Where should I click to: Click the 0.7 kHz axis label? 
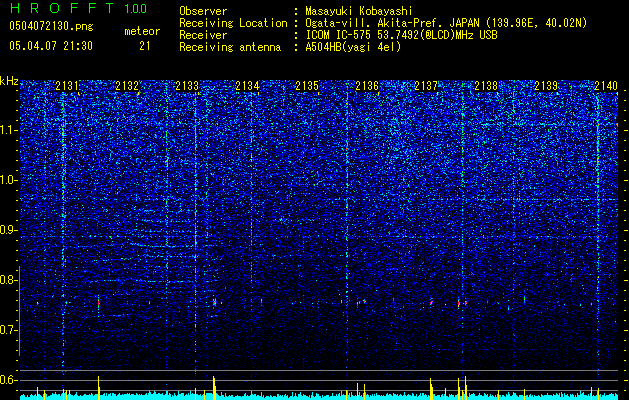9,330
